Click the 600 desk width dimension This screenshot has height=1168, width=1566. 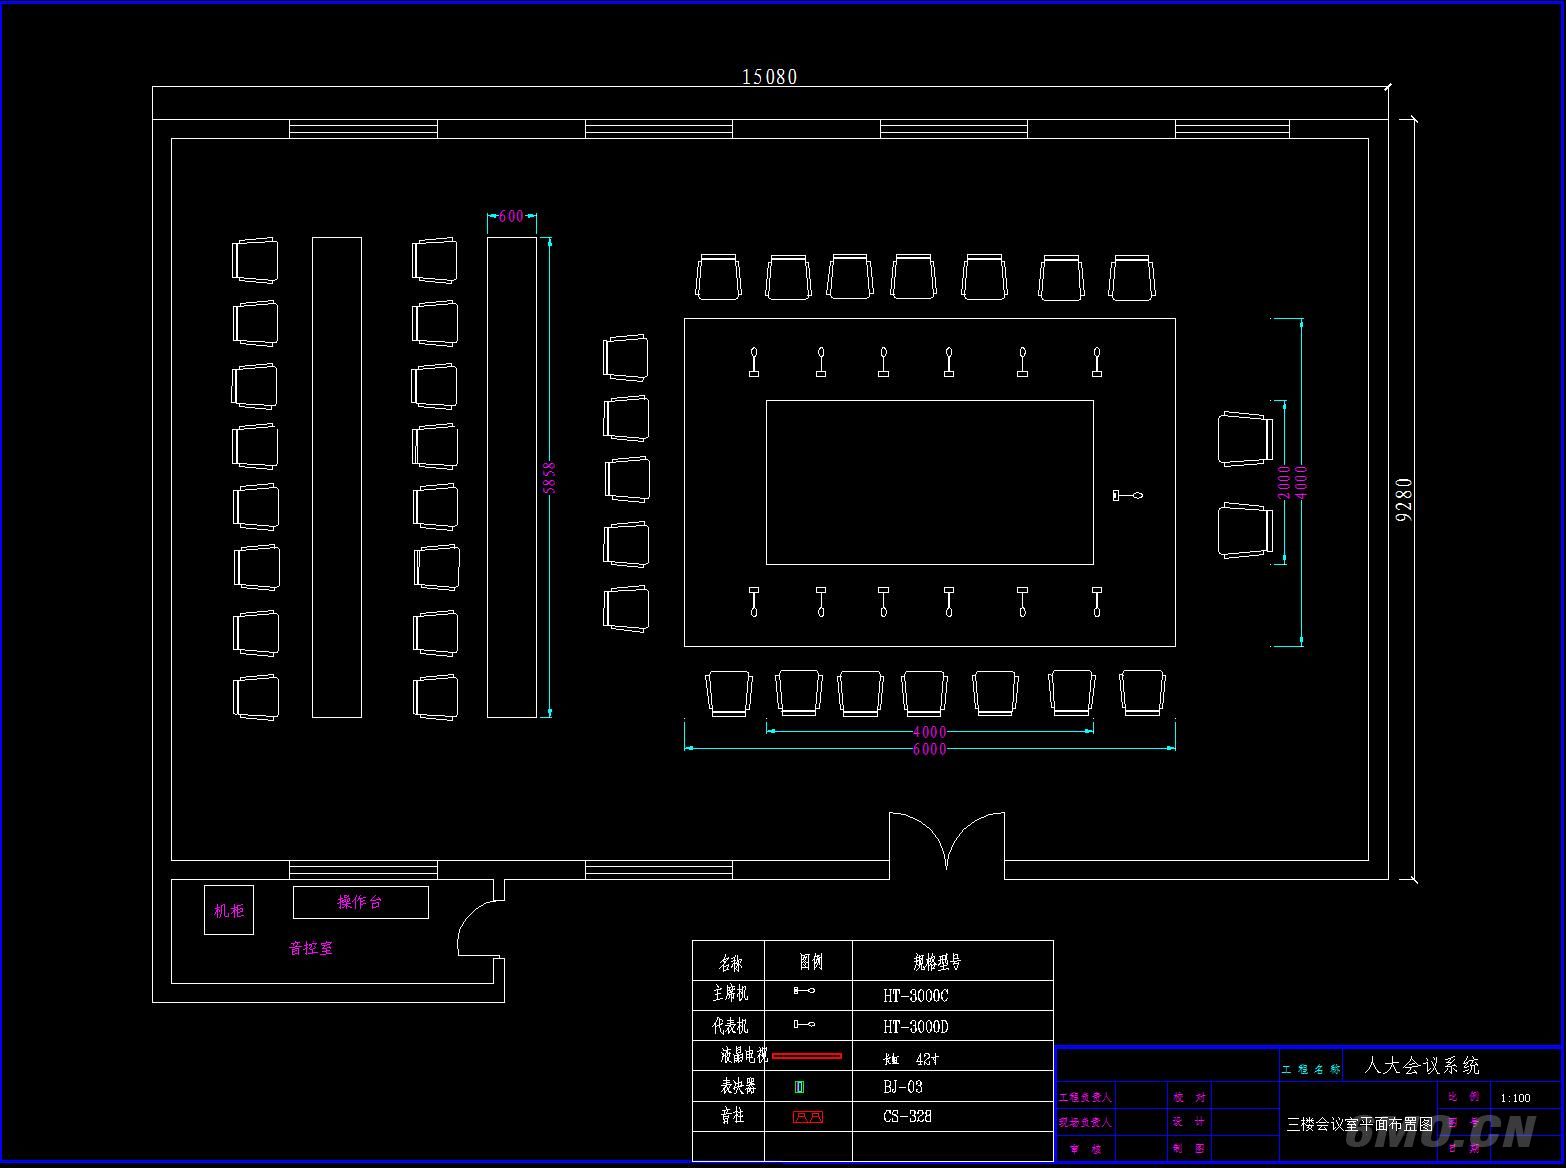pyautogui.click(x=511, y=216)
